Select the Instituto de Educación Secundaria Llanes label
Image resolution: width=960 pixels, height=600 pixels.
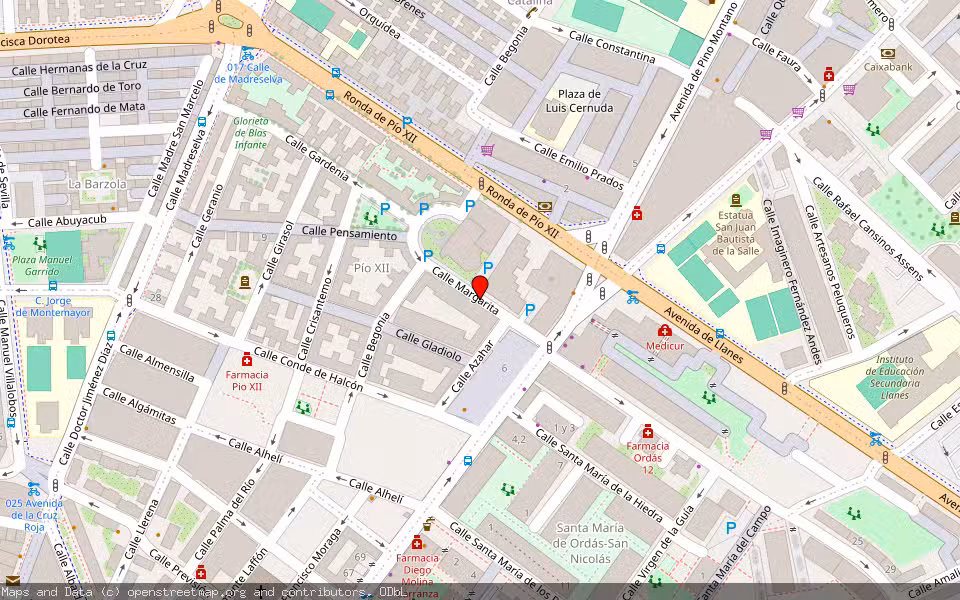point(894,377)
